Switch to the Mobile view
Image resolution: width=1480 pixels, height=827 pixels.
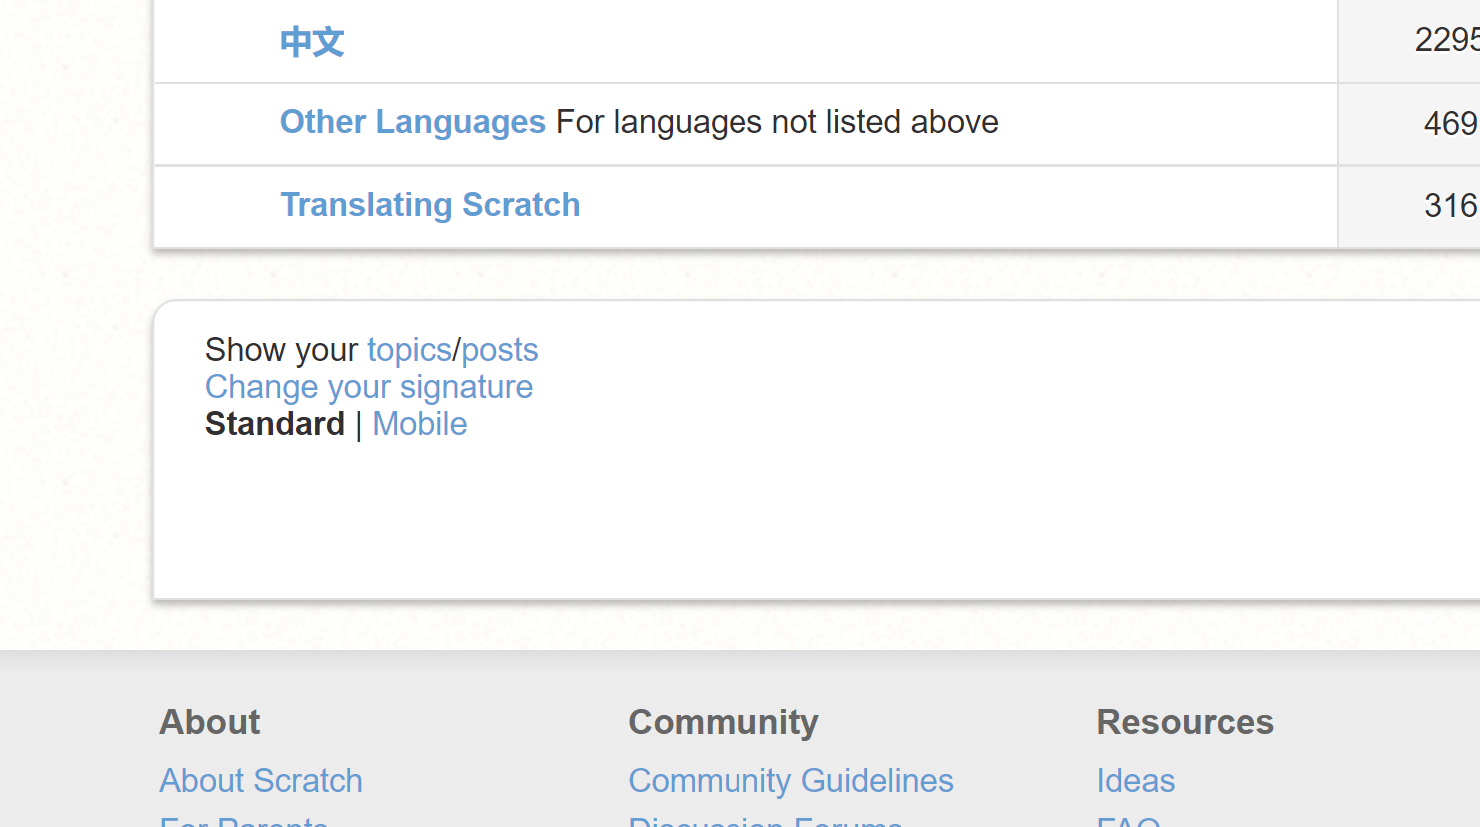[420, 424]
